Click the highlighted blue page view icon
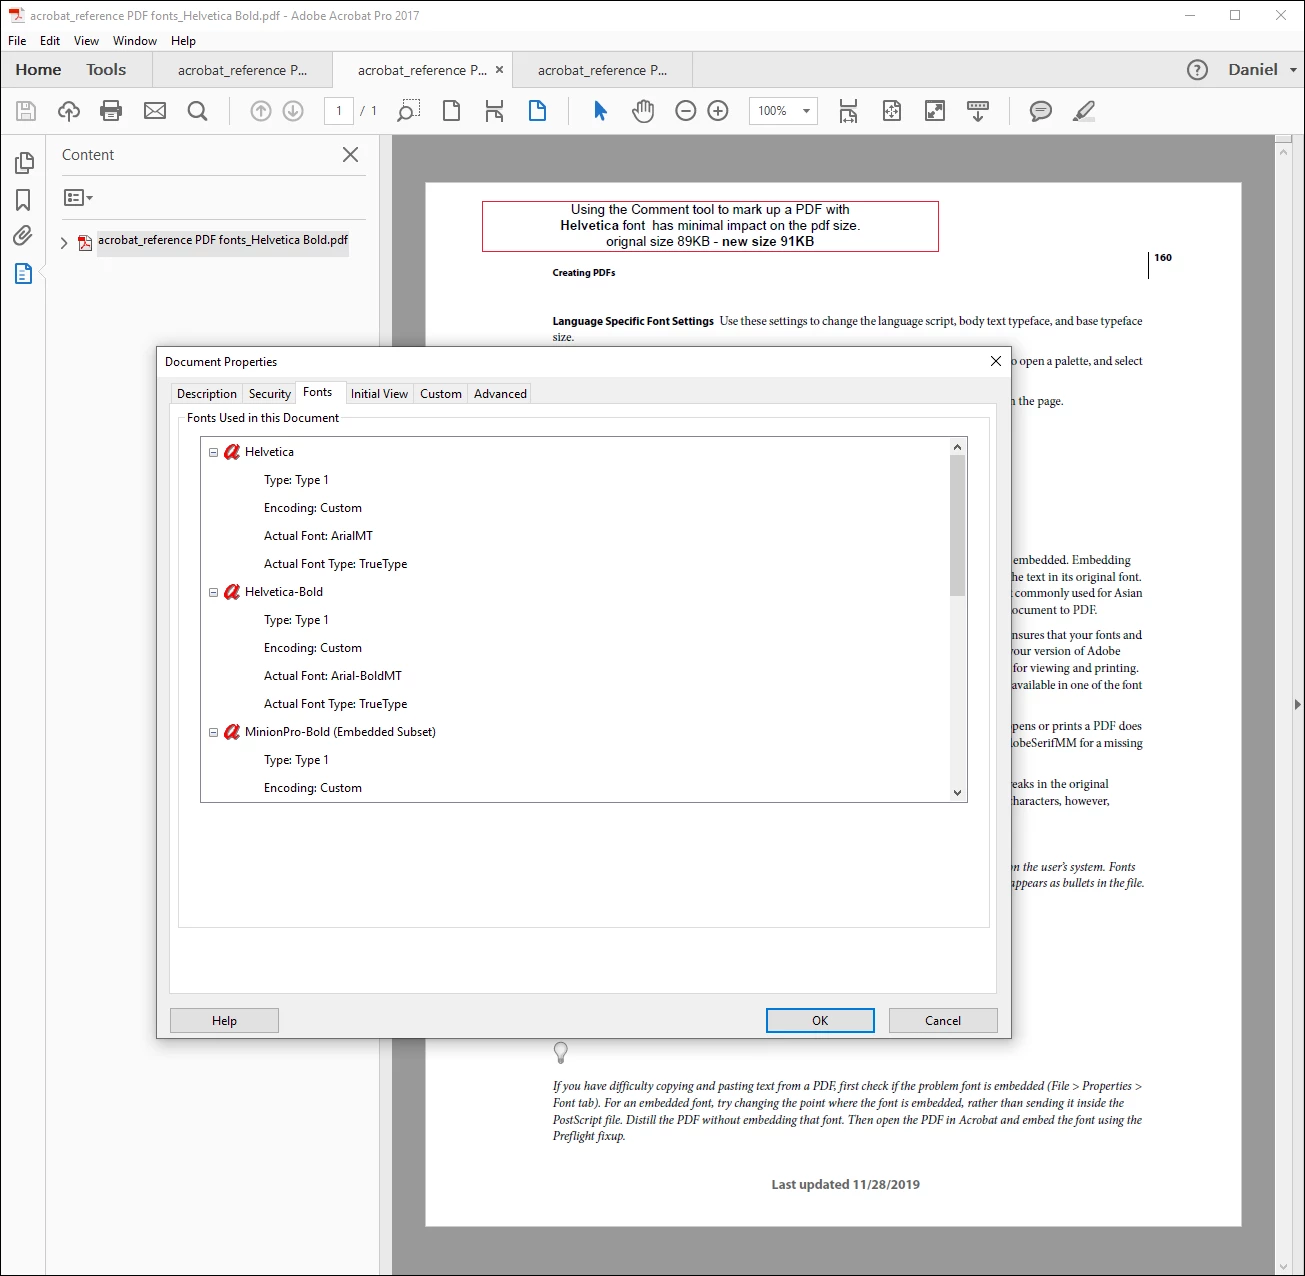Viewport: 1305px width, 1276px height. pyautogui.click(x=537, y=111)
